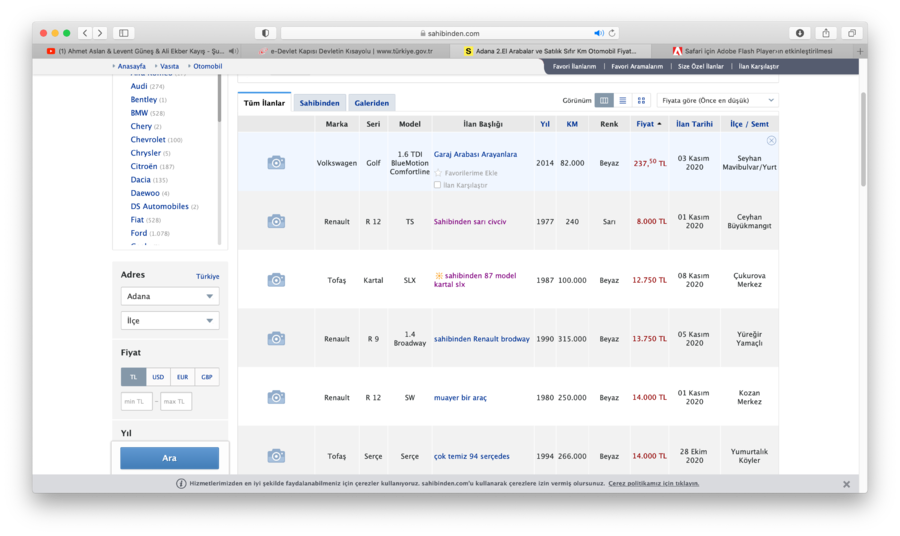Image resolution: width=900 pixels, height=536 pixels.
Task: Reload the sahibinden.com page
Action: (612, 33)
